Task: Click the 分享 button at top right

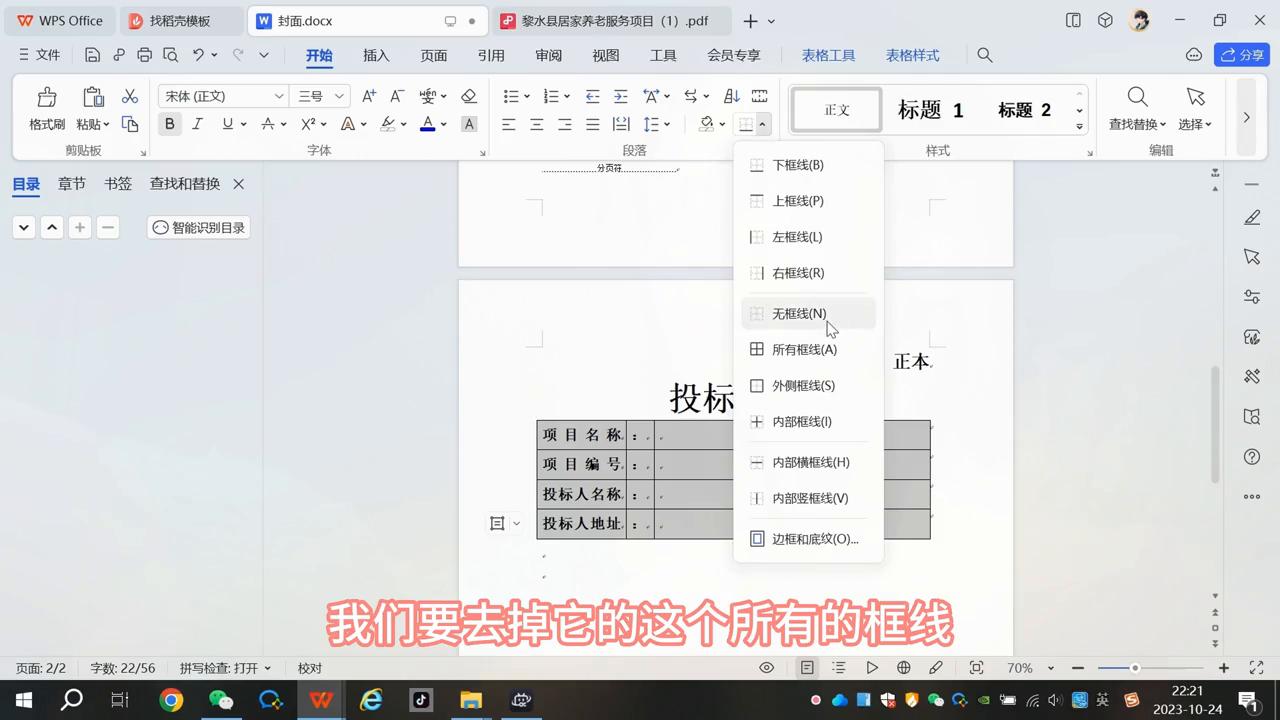Action: pyautogui.click(x=1243, y=54)
